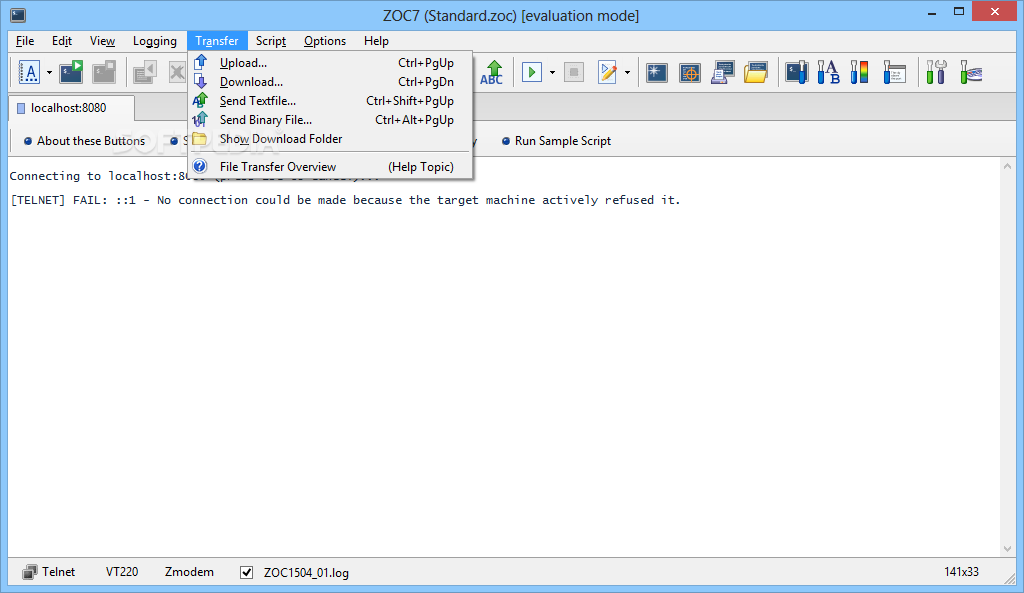Close the open Transfer menu header
Screen dimensions: 1024x593
pyautogui.click(x=217, y=40)
